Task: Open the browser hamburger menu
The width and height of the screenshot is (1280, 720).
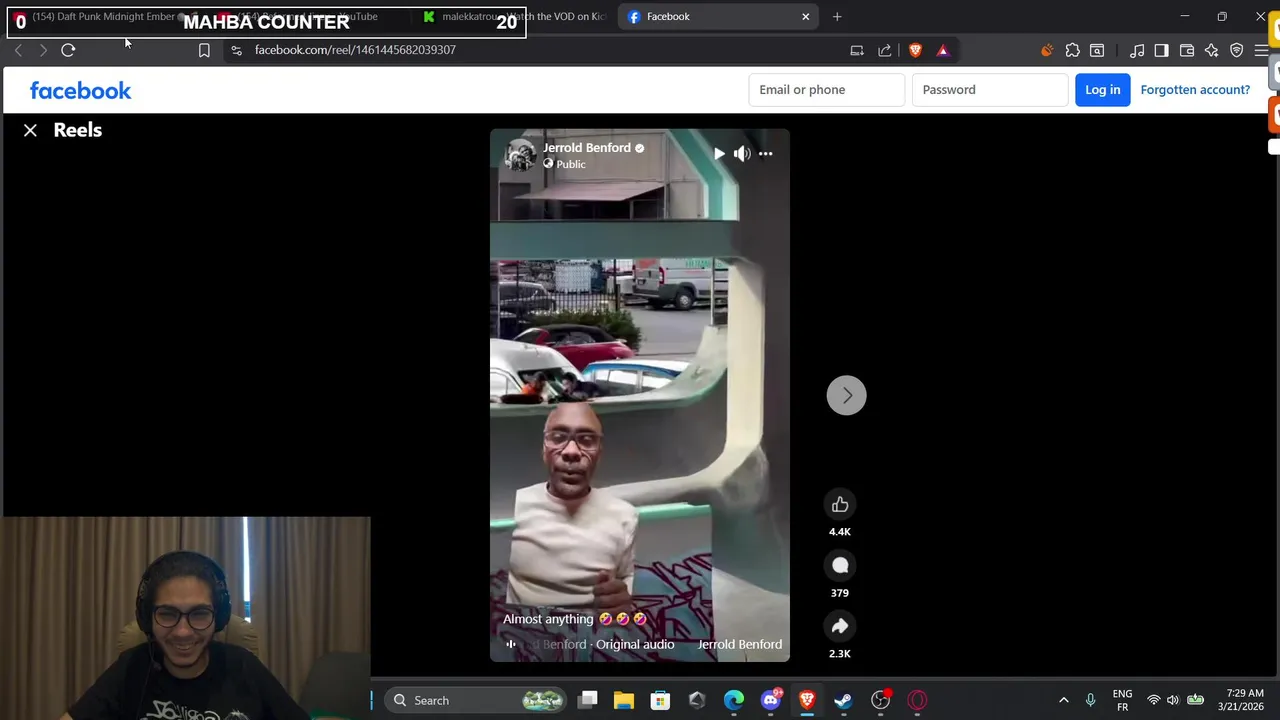Action: coord(1261,50)
